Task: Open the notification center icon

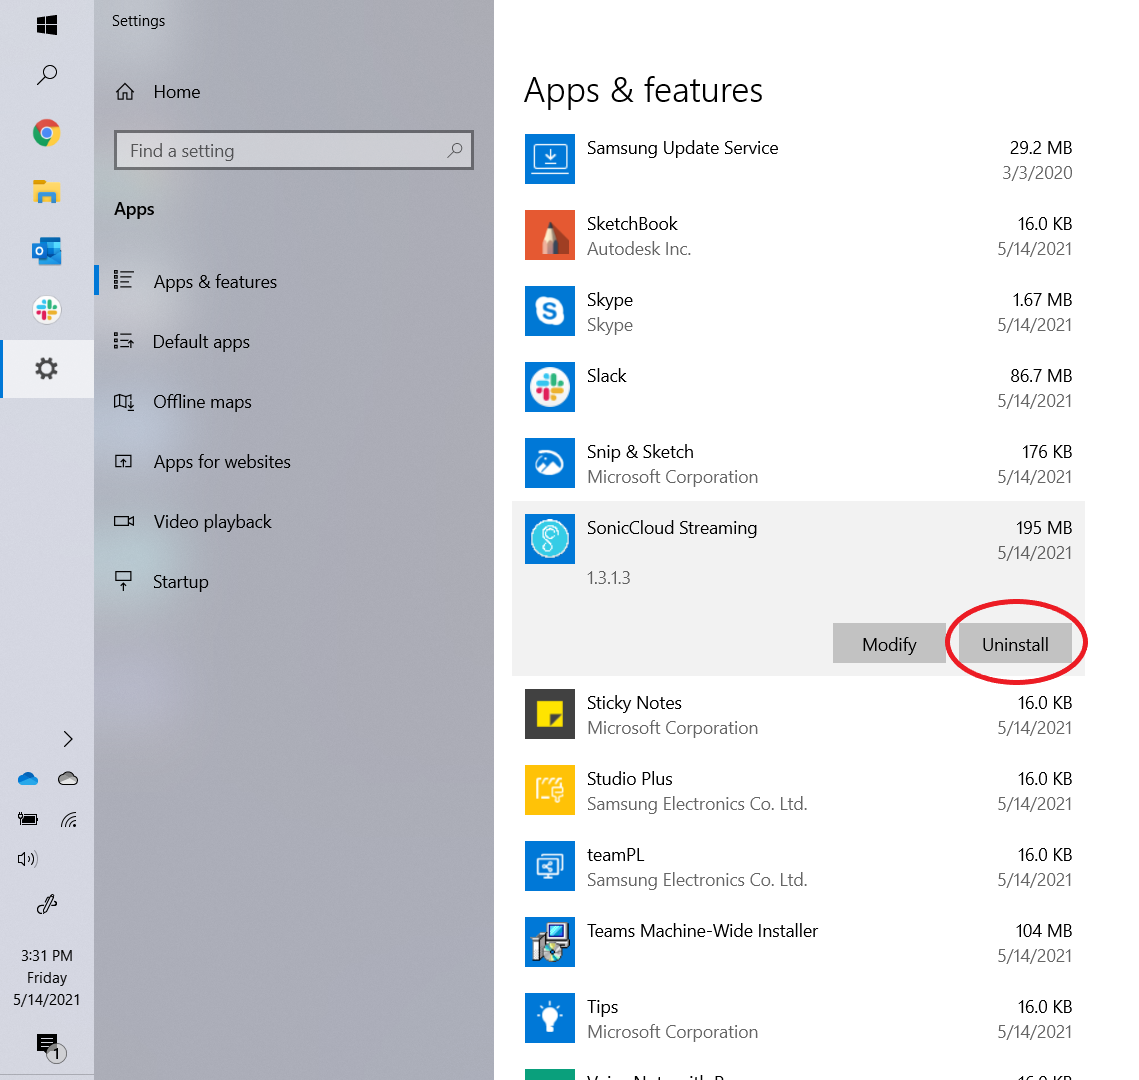Action: [47, 1045]
